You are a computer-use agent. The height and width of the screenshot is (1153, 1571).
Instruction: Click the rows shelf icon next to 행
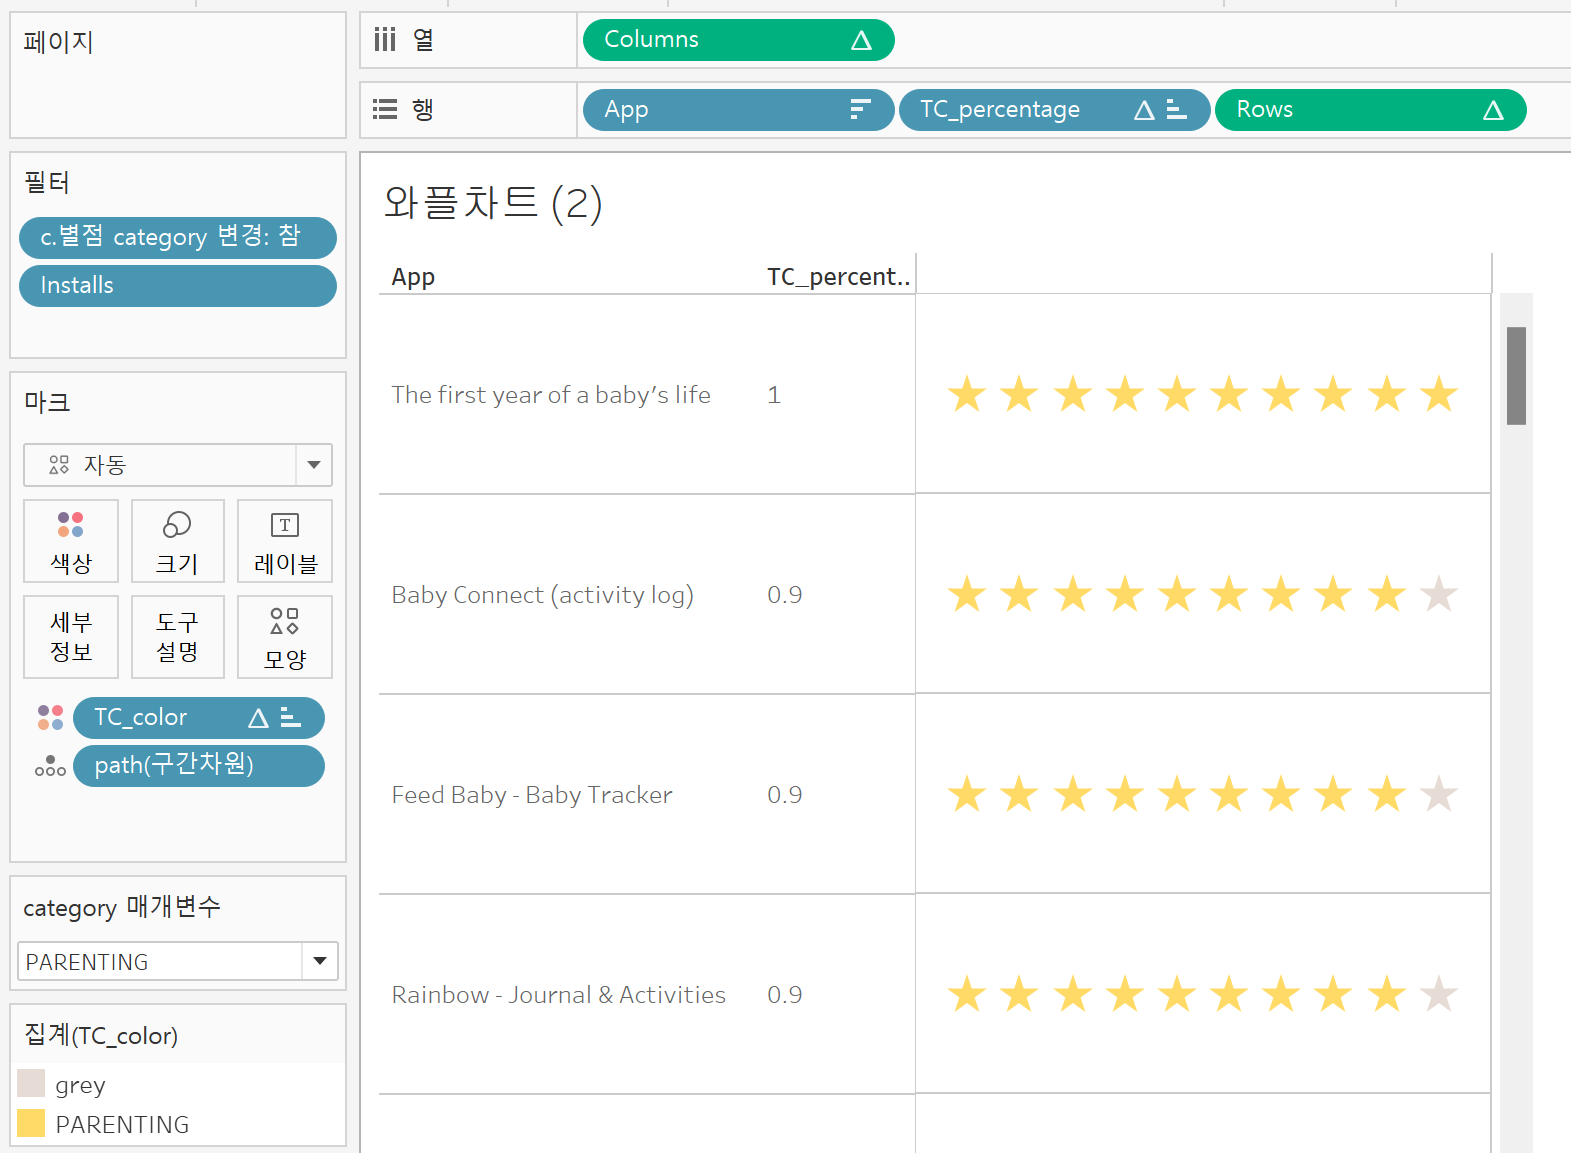(x=385, y=109)
